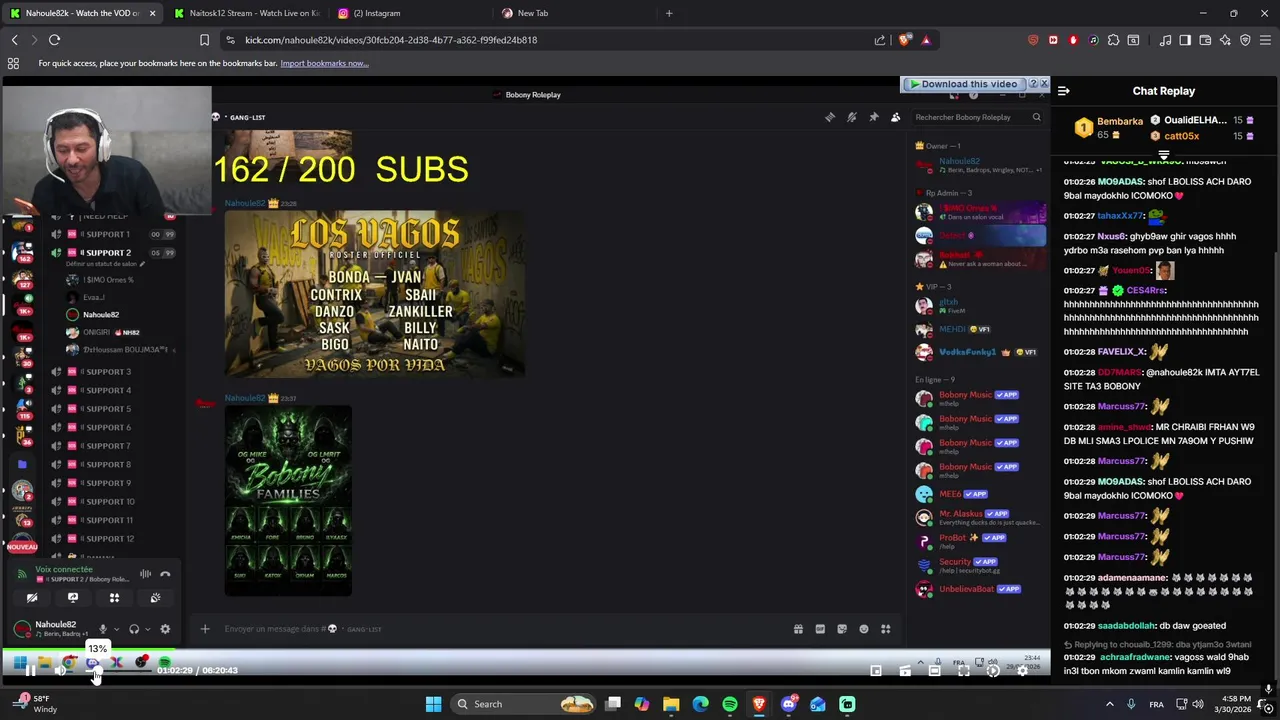Open help on the download video overlay
The height and width of the screenshot is (720, 1280).
(1033, 84)
